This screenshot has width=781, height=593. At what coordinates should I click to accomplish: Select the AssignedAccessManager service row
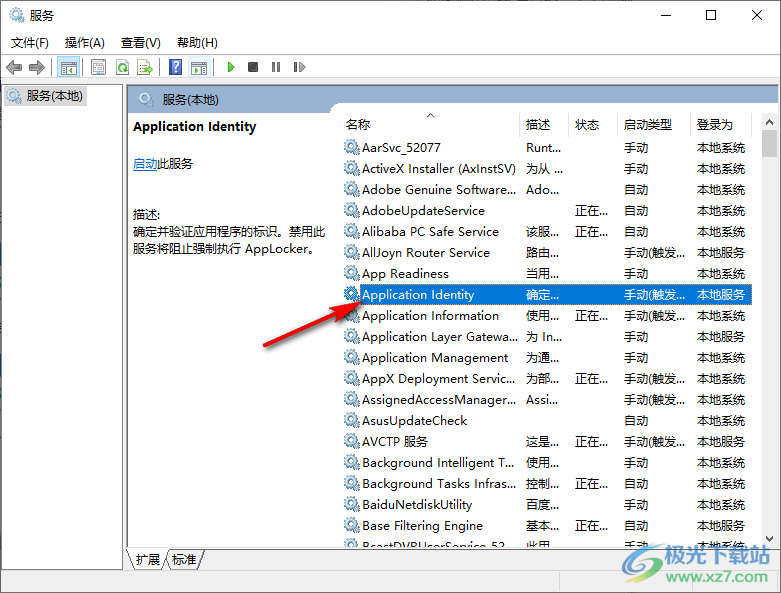click(547, 399)
